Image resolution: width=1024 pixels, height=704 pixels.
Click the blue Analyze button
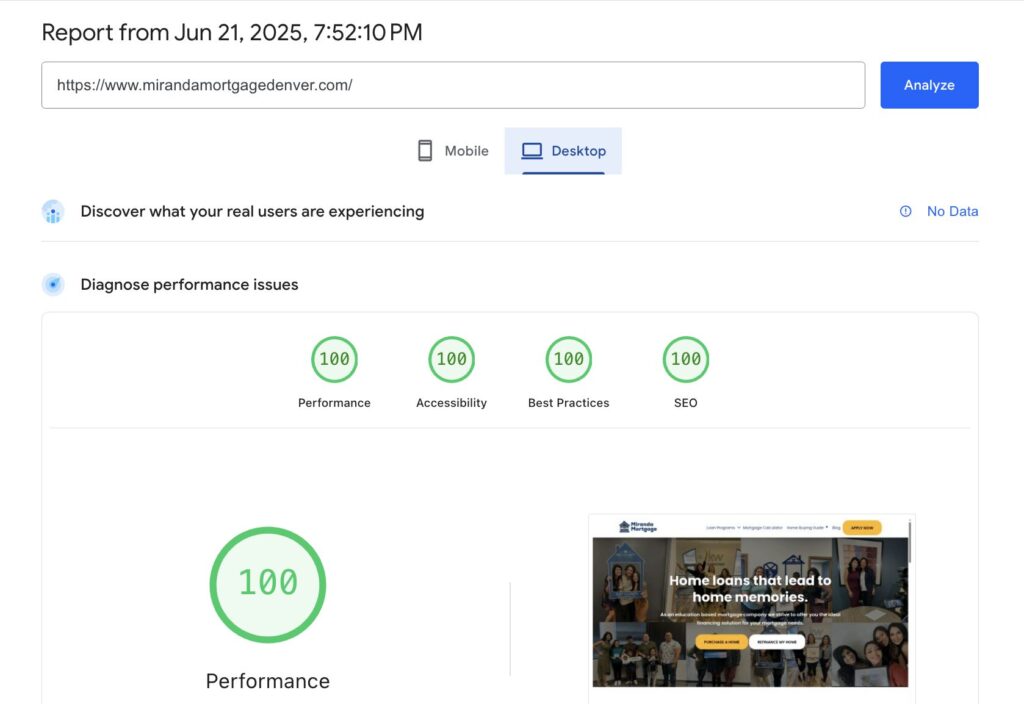(929, 85)
